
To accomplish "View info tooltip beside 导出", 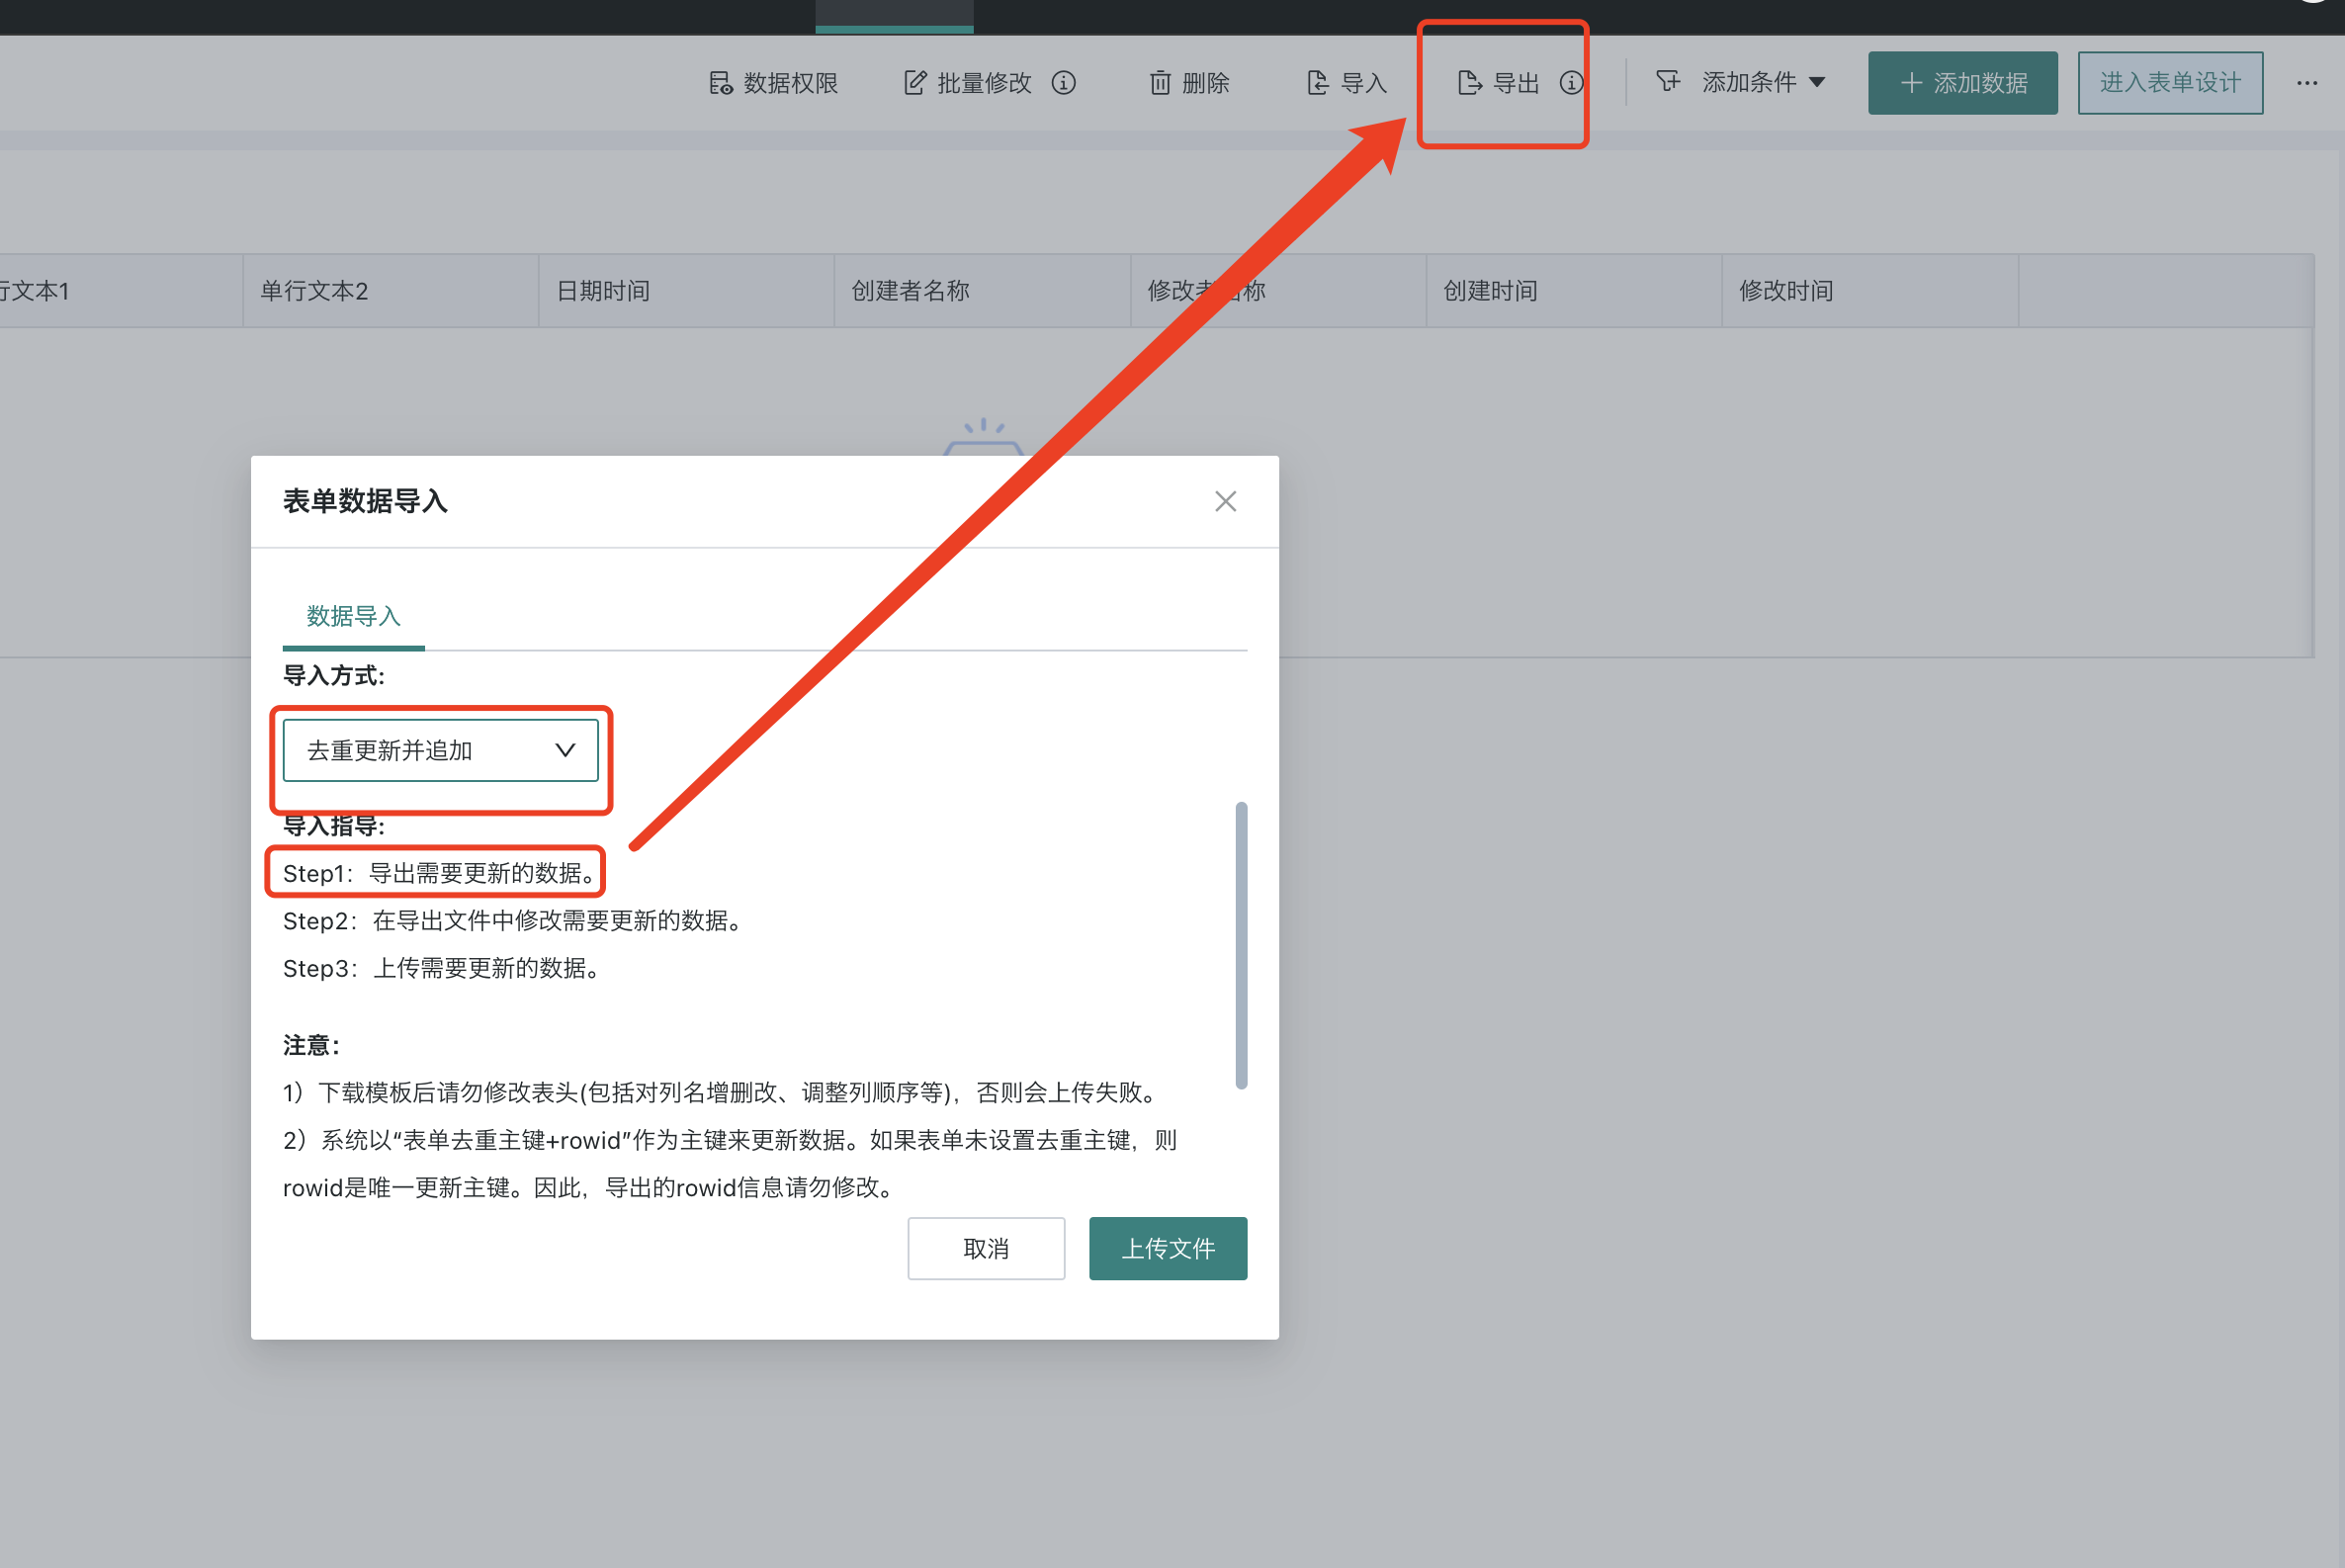I will click(x=1572, y=84).
